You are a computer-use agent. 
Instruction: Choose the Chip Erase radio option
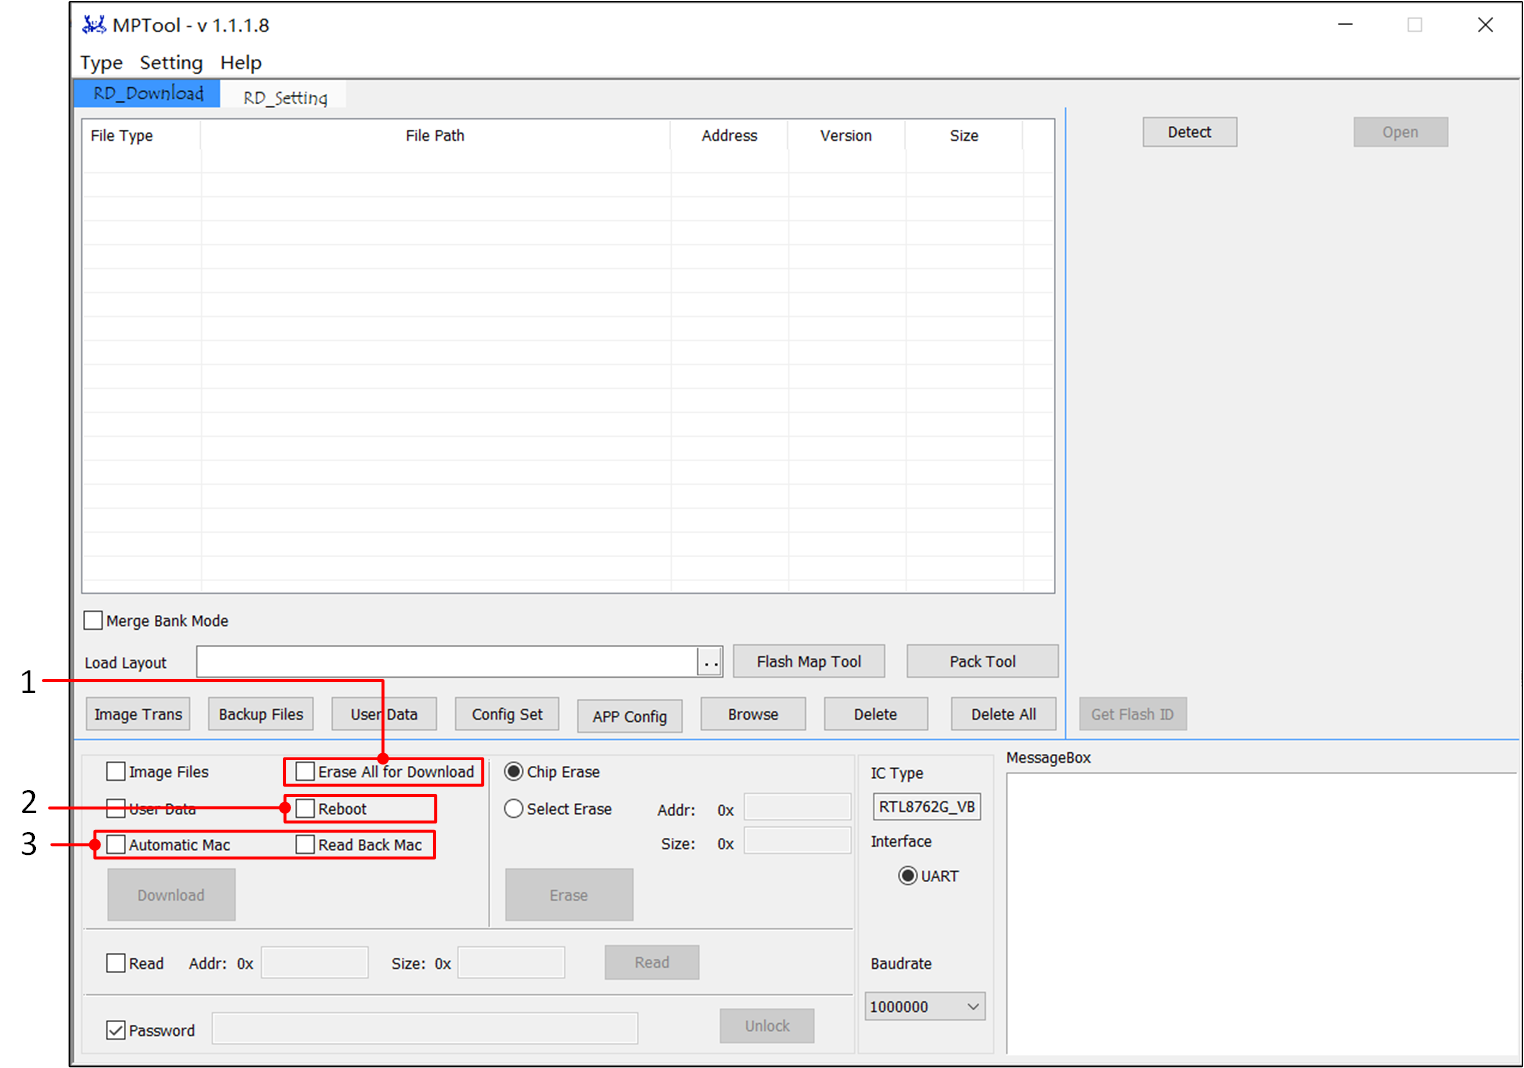pos(514,772)
